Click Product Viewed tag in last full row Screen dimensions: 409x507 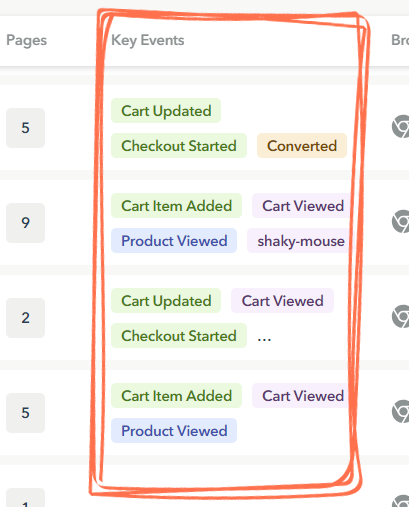pos(174,431)
